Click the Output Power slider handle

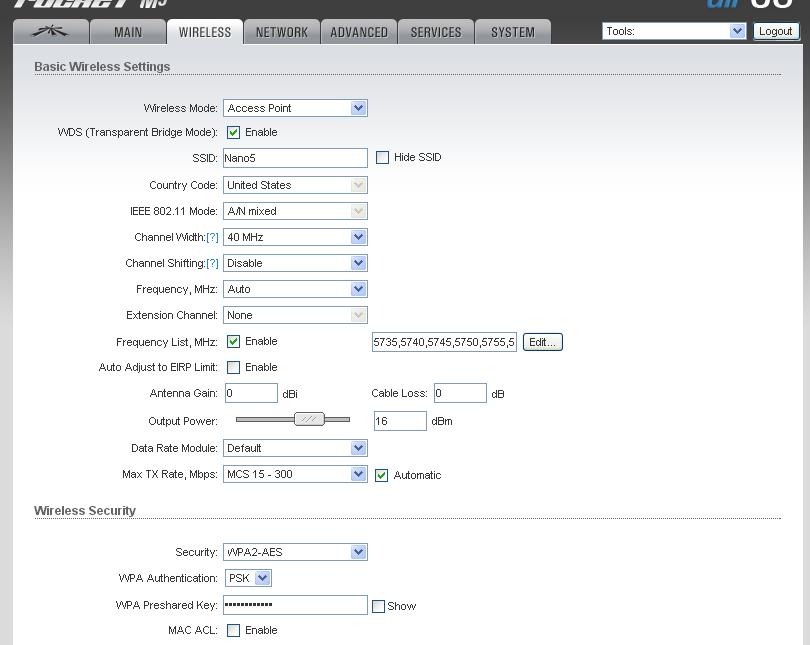tap(309, 419)
